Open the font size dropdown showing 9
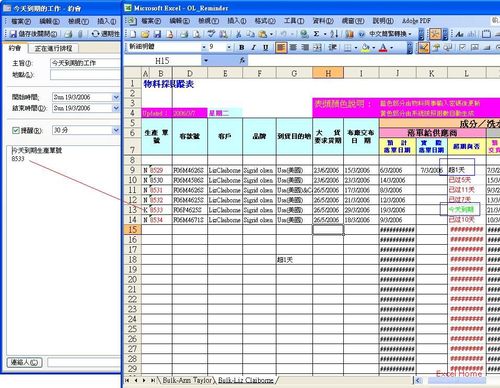 229,48
